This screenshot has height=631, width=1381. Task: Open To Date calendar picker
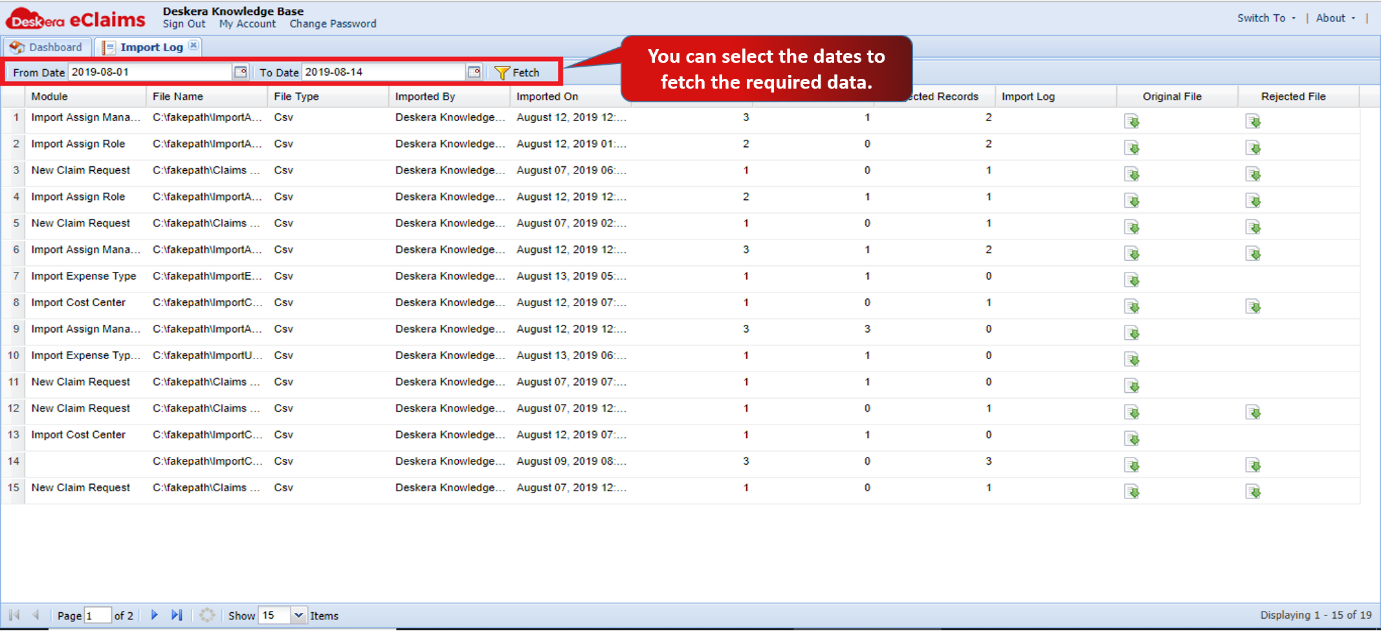coord(474,72)
